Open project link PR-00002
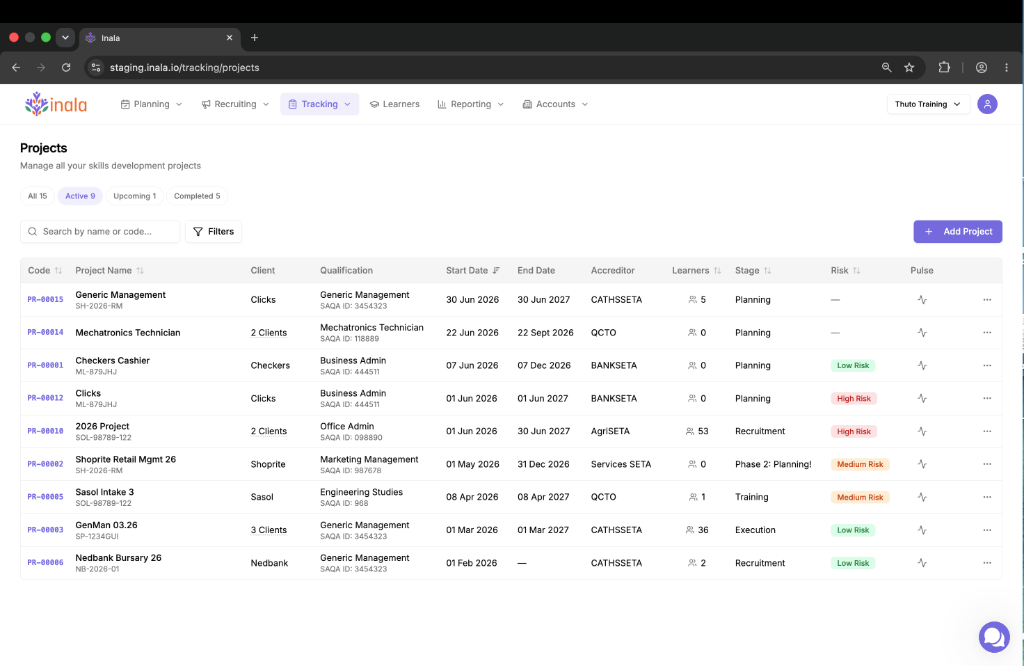Viewport: 1024px width, 666px height. pos(45,464)
